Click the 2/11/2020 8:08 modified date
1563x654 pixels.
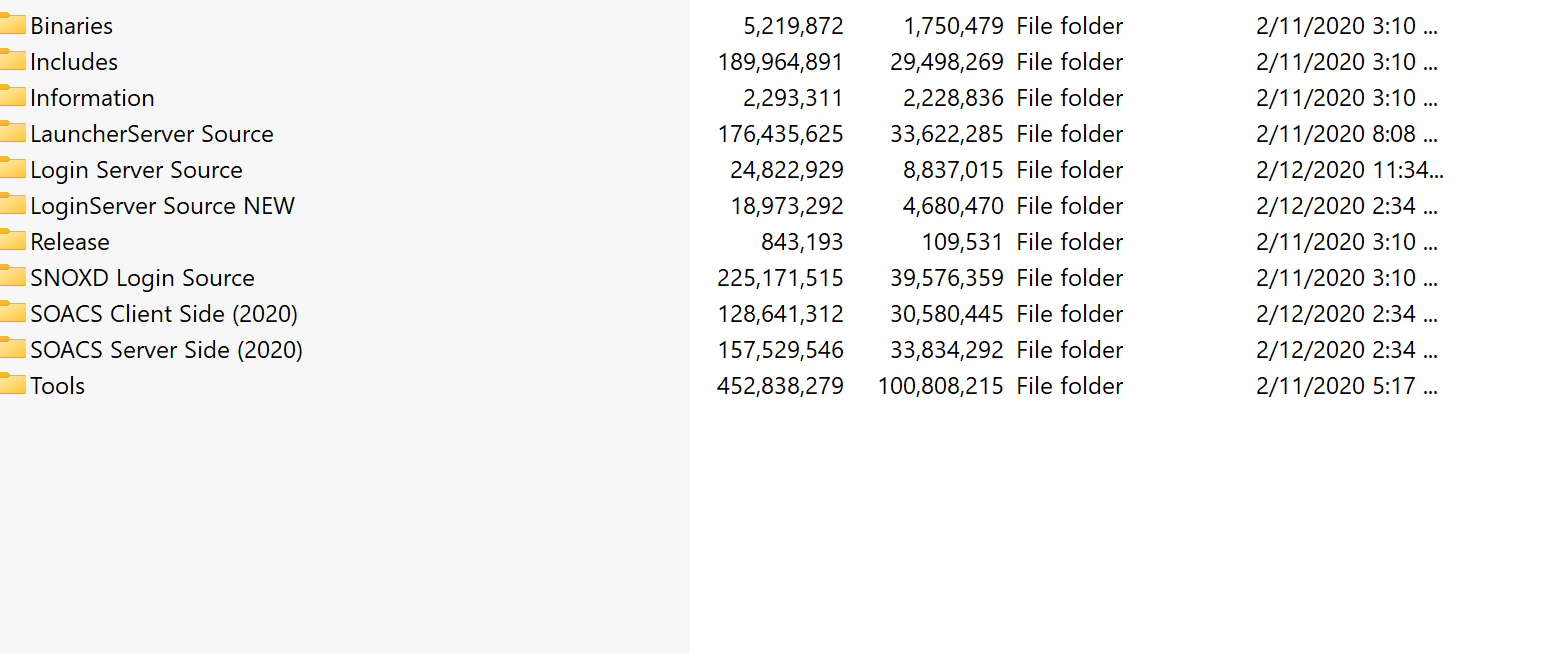[x=1346, y=134]
